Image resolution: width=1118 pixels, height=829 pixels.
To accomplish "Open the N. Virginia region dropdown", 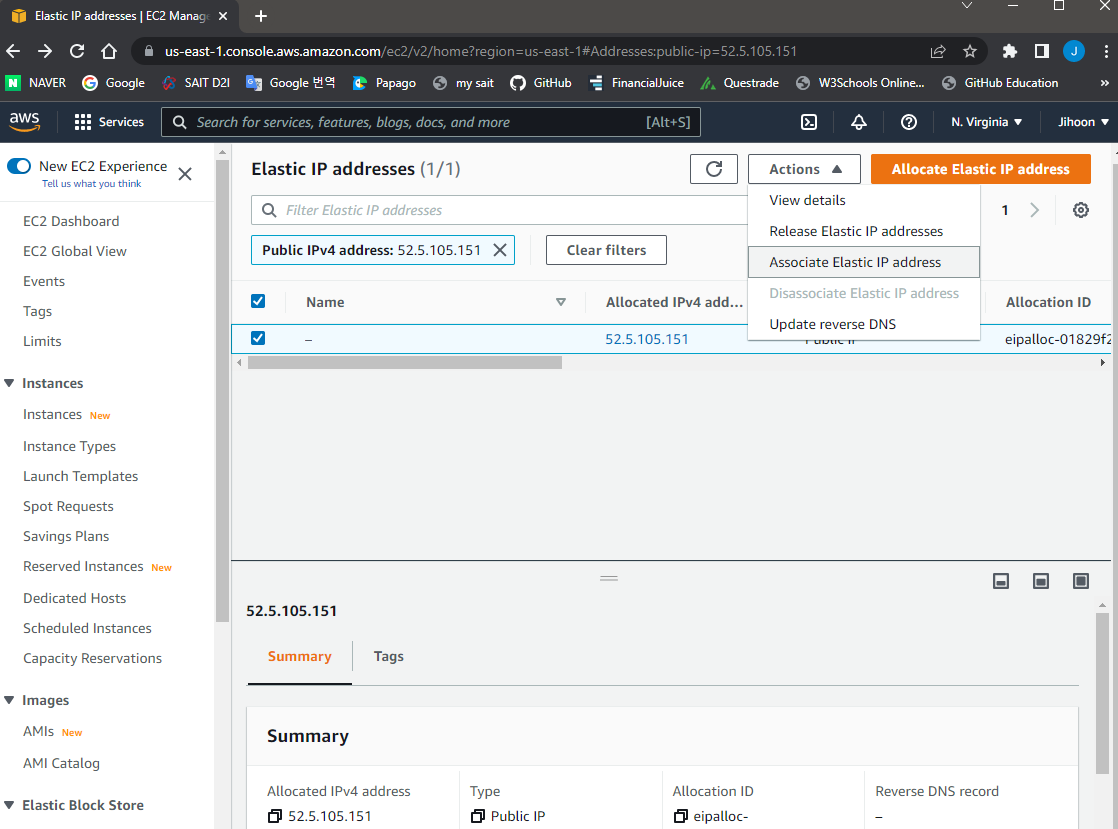I will coord(986,122).
